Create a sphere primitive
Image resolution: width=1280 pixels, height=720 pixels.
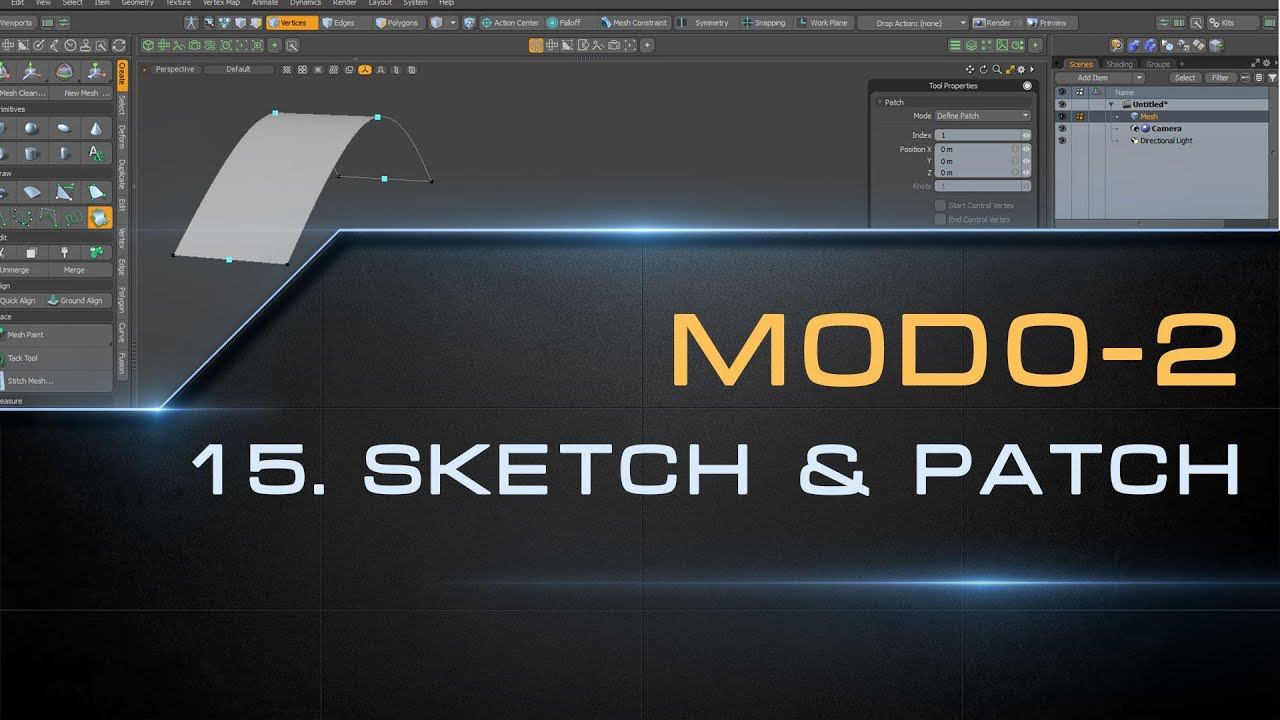pos(31,128)
